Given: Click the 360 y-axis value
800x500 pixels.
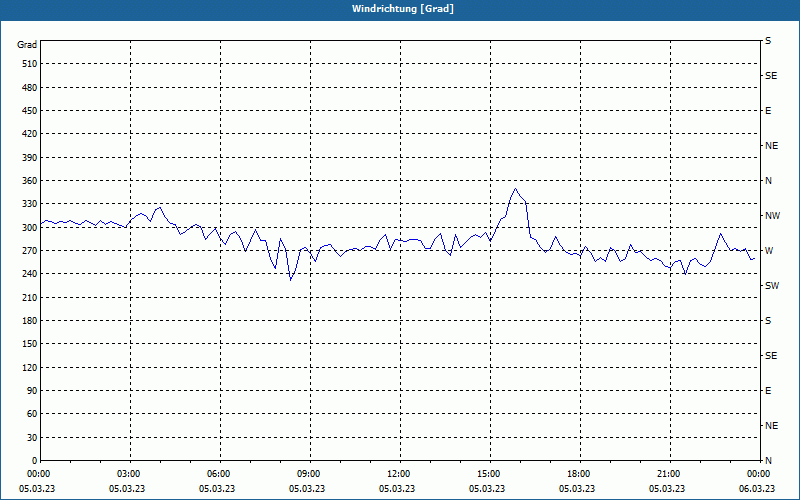Looking at the screenshot, I should click(x=30, y=181).
